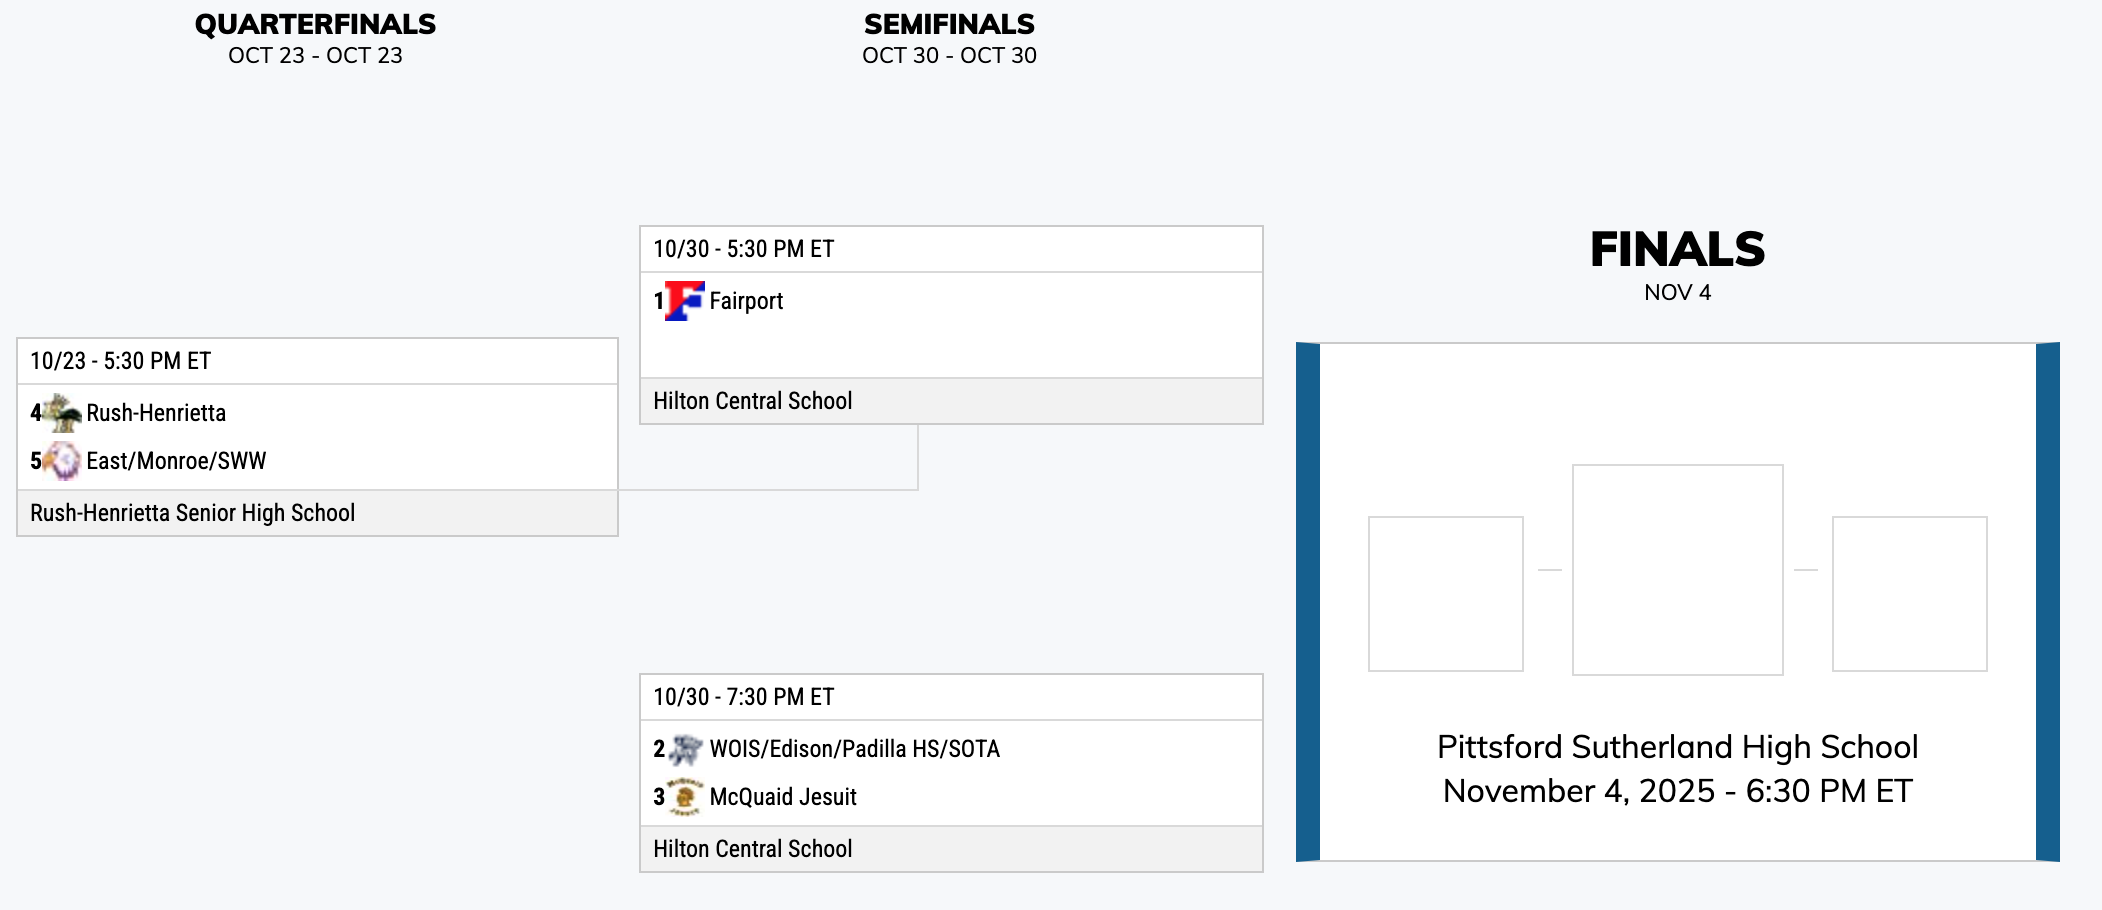Open the WOIS/Edison/Padilla HS/SOTA team link

pos(854,749)
